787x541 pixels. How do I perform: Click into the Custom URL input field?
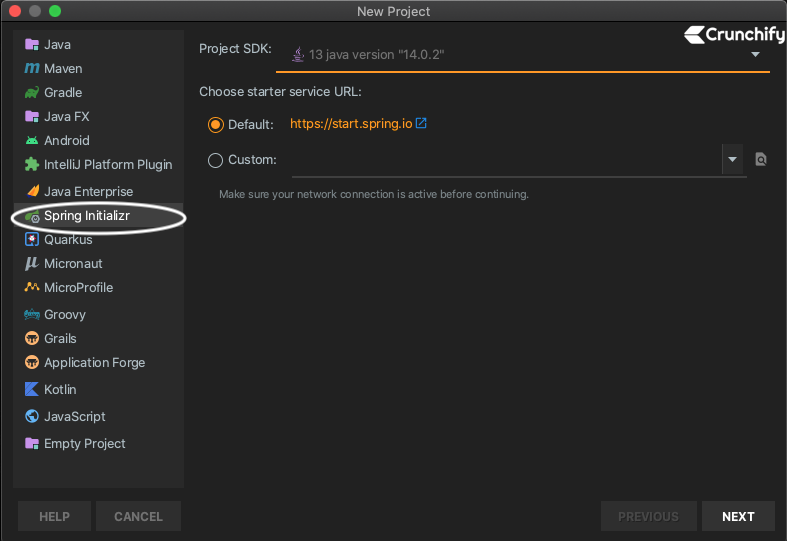click(x=506, y=160)
